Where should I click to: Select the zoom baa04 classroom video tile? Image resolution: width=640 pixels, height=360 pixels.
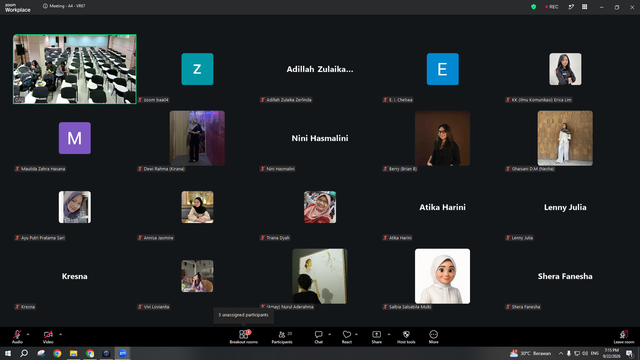coord(75,69)
